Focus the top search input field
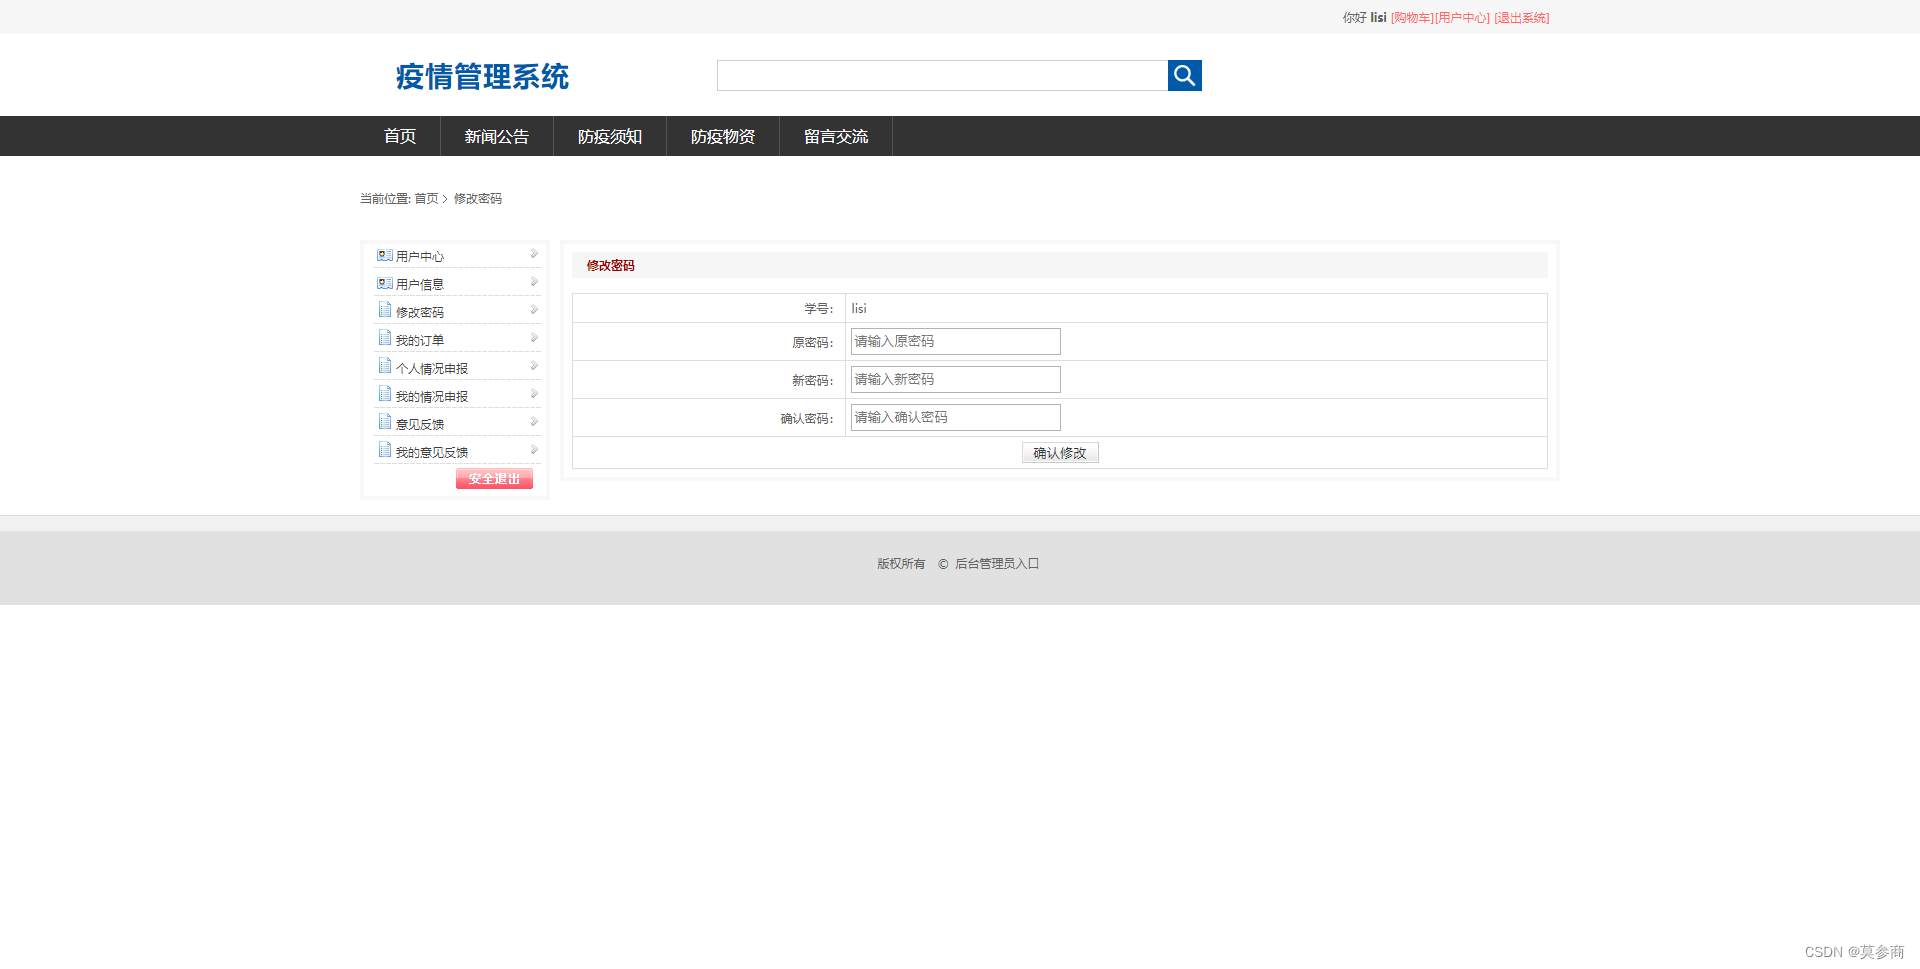The width and height of the screenshot is (1920, 969). click(942, 75)
